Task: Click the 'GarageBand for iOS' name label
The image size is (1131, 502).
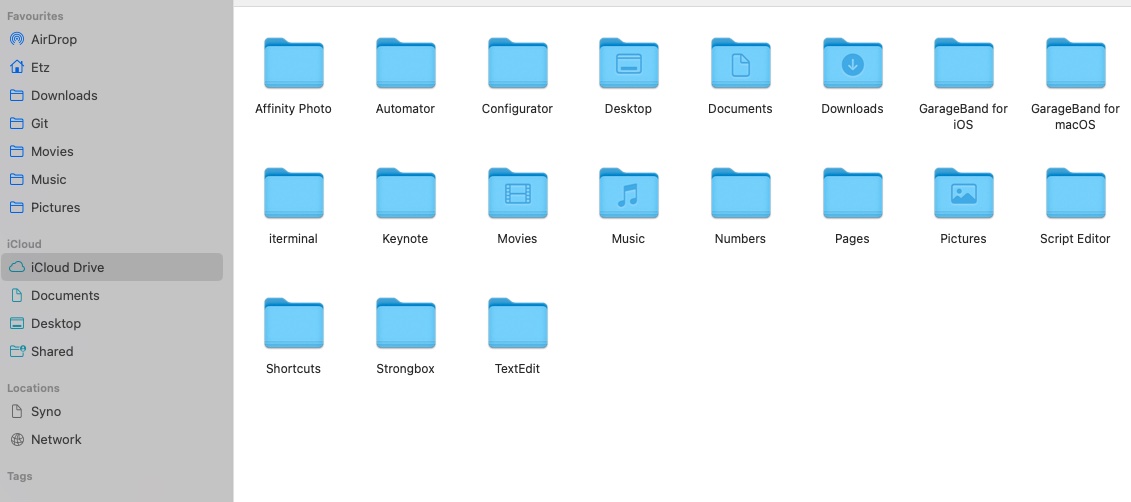Action: pyautogui.click(x=963, y=117)
